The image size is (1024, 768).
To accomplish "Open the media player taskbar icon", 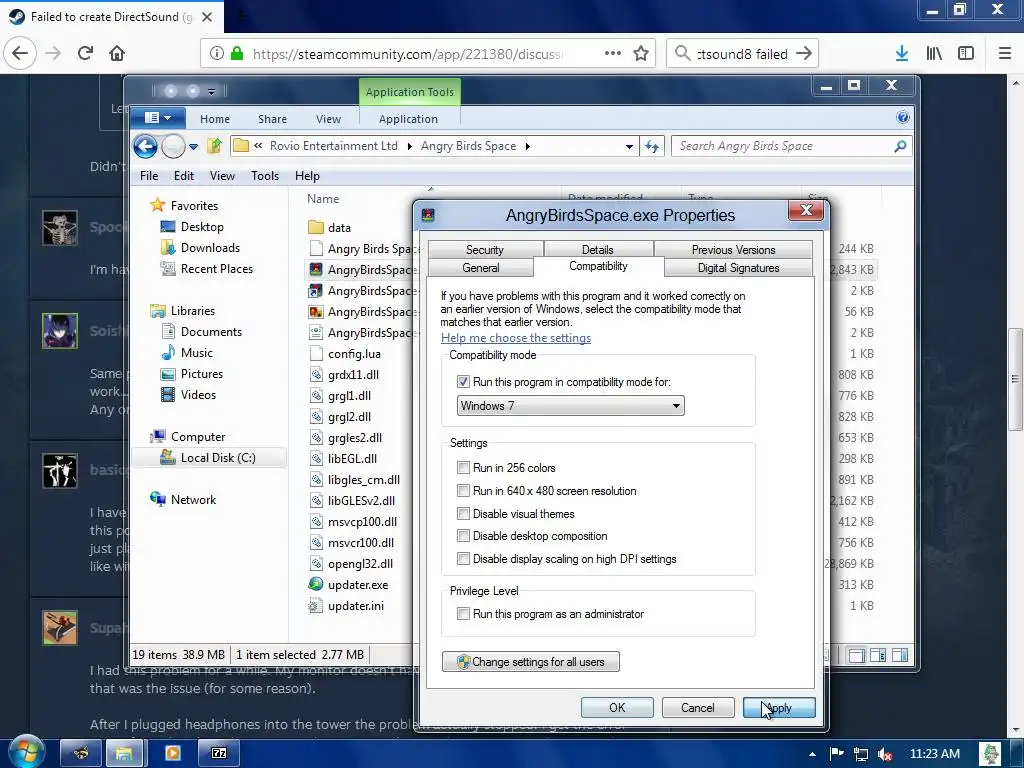I will 172,754.
